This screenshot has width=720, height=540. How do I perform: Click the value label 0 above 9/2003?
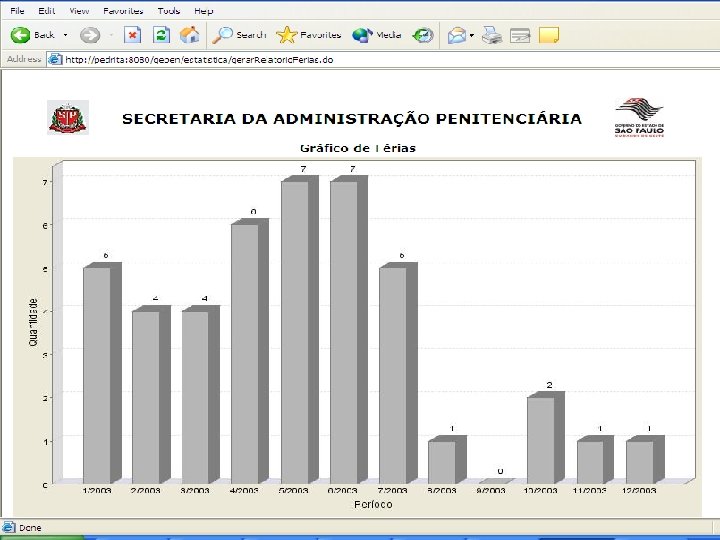pyautogui.click(x=501, y=471)
